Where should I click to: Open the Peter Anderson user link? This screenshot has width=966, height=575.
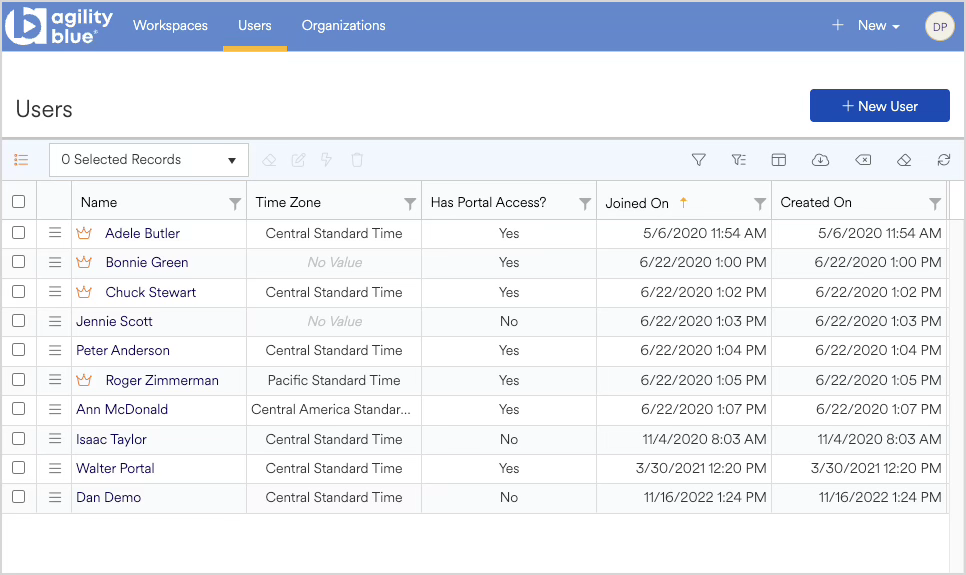(123, 350)
